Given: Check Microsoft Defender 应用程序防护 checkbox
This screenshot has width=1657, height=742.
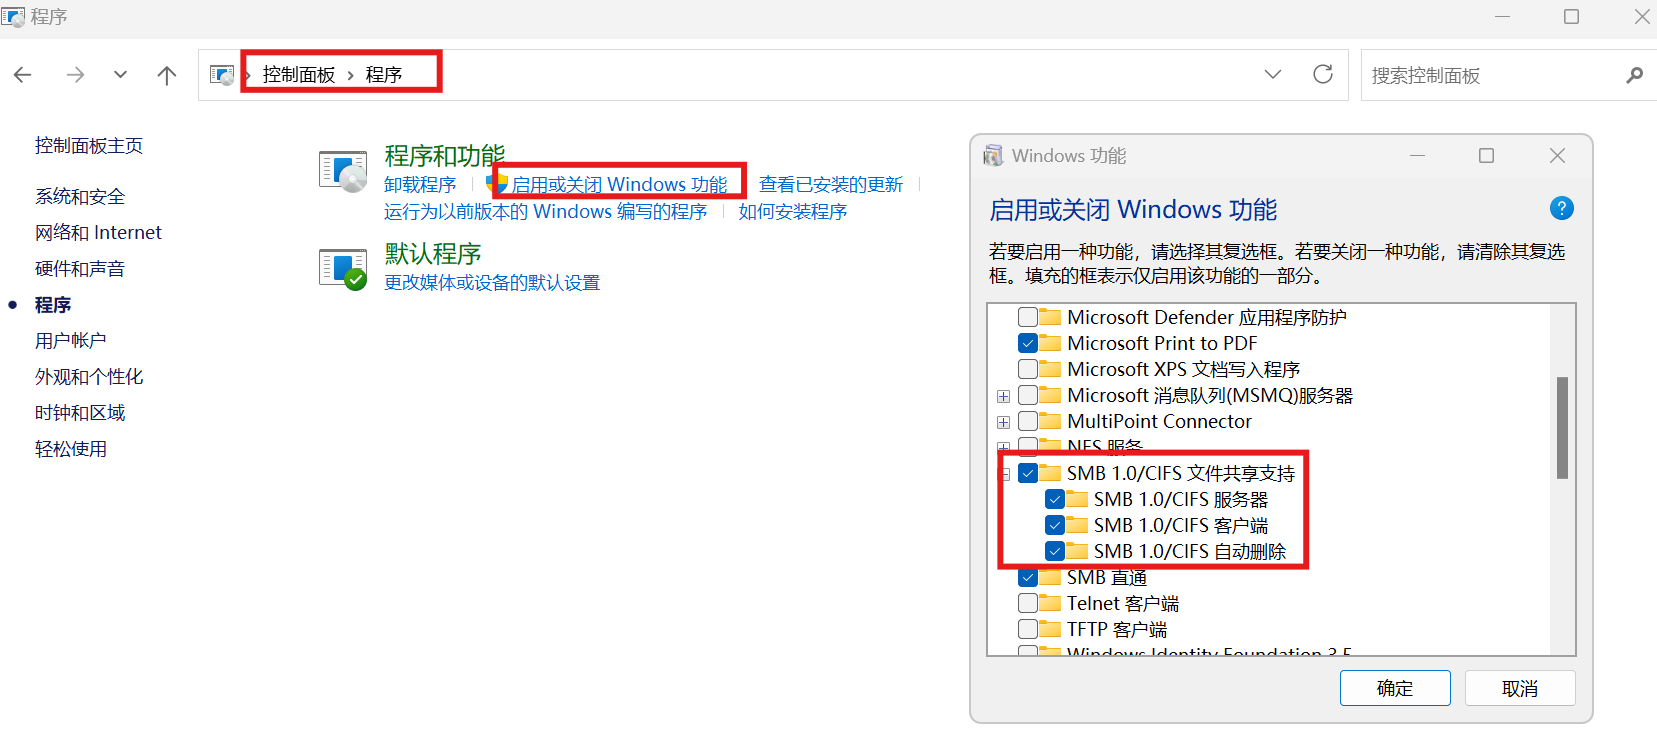Looking at the screenshot, I should pyautogui.click(x=1027, y=318).
